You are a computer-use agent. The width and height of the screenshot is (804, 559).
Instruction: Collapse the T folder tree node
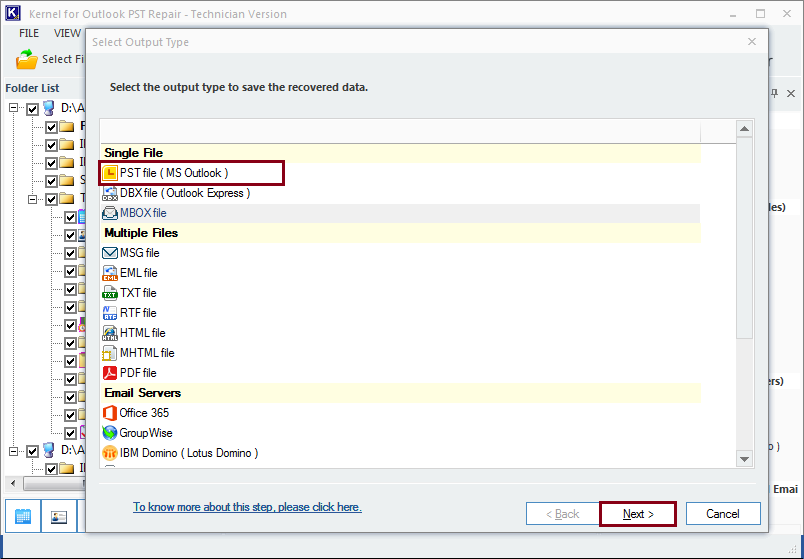33,198
